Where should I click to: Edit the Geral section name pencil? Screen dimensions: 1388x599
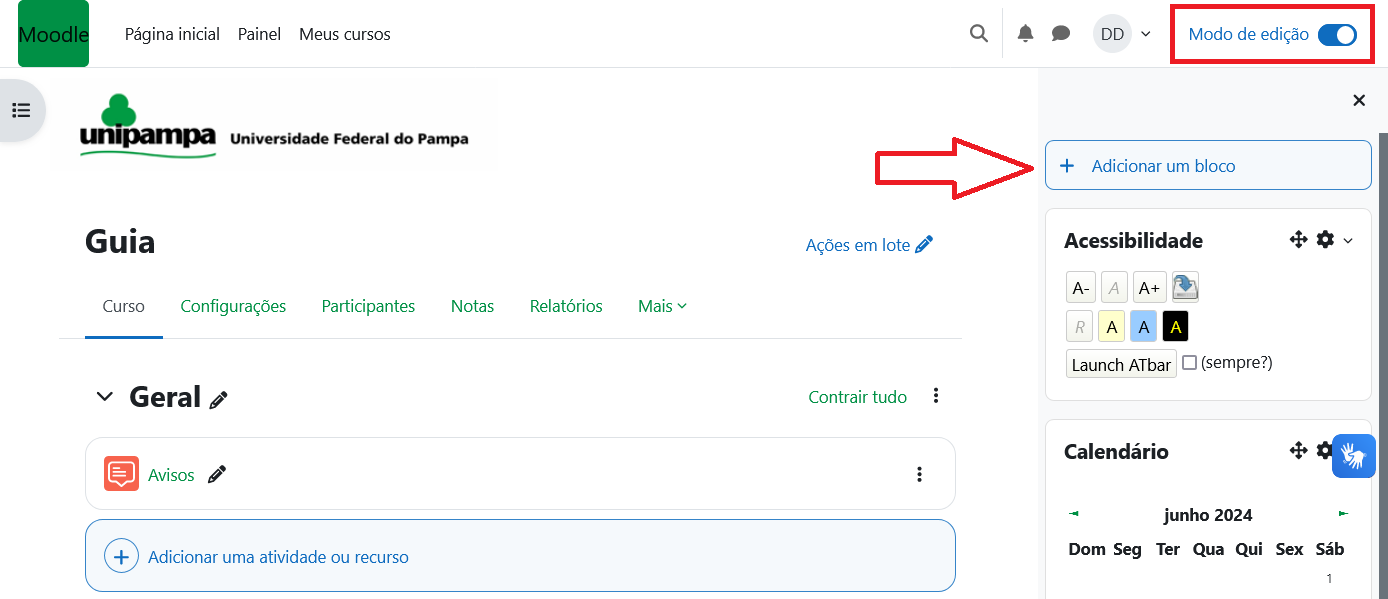219,399
